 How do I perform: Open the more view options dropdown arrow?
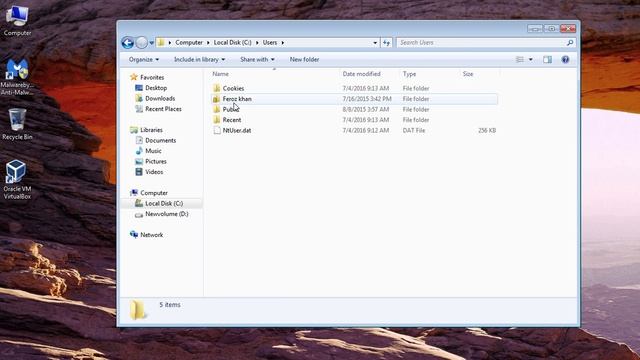pos(531,60)
